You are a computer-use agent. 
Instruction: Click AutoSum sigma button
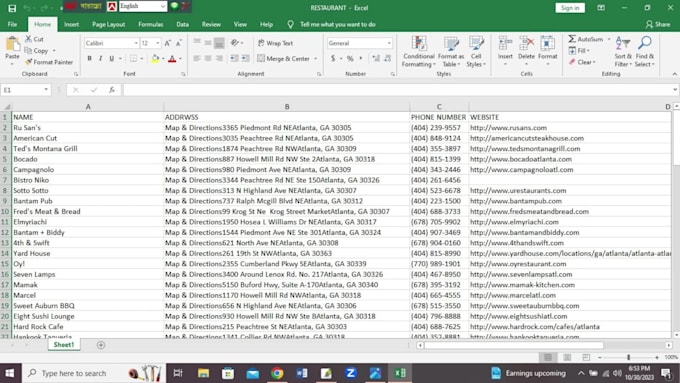pos(585,39)
